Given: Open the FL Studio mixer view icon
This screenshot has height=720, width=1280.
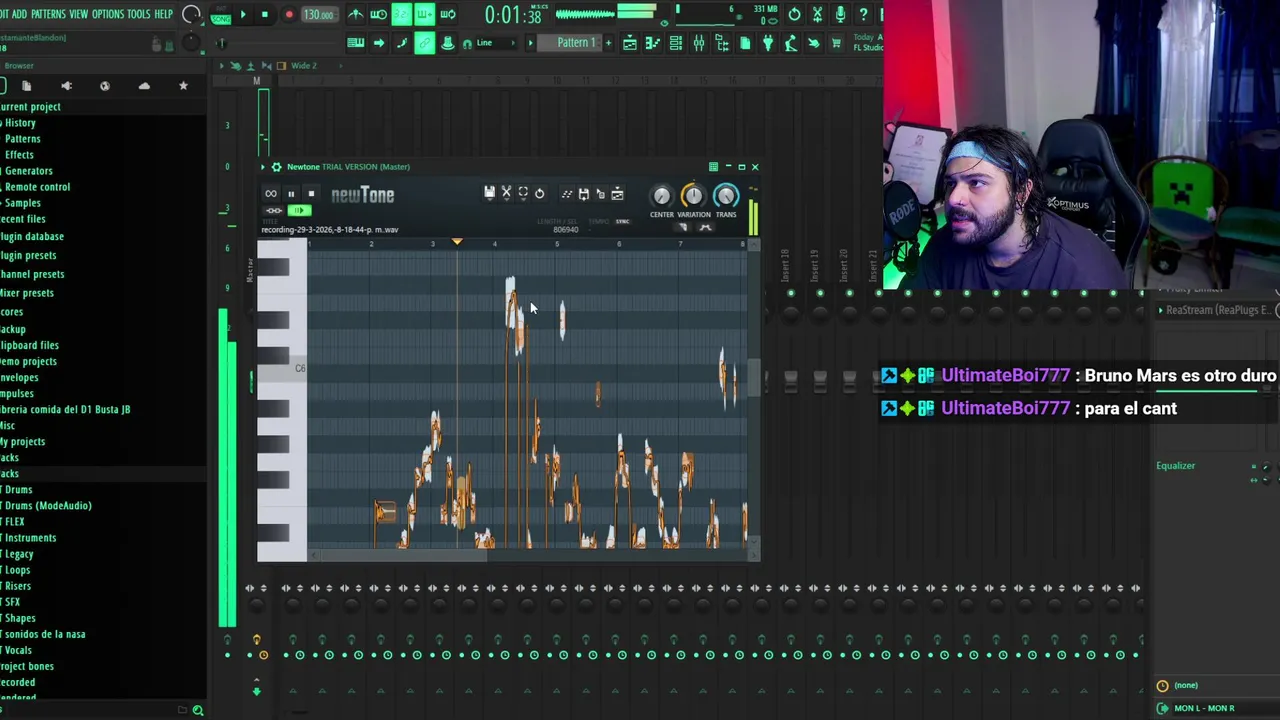Looking at the screenshot, I should 699,43.
